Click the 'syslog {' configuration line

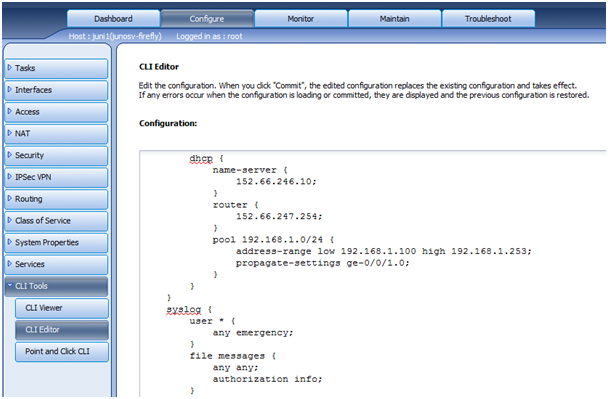click(x=189, y=309)
